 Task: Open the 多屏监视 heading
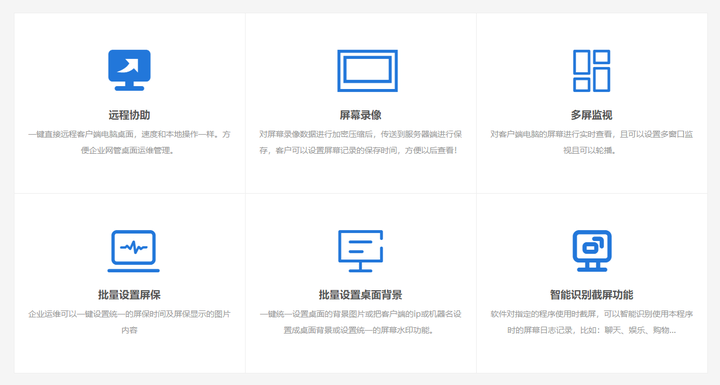591,115
